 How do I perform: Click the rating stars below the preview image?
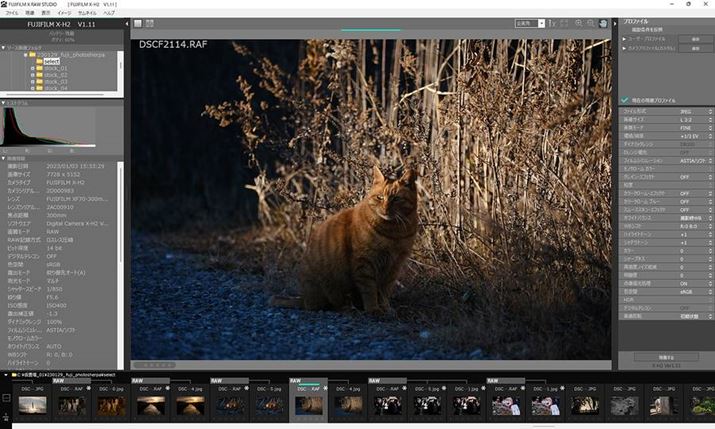pos(155,365)
